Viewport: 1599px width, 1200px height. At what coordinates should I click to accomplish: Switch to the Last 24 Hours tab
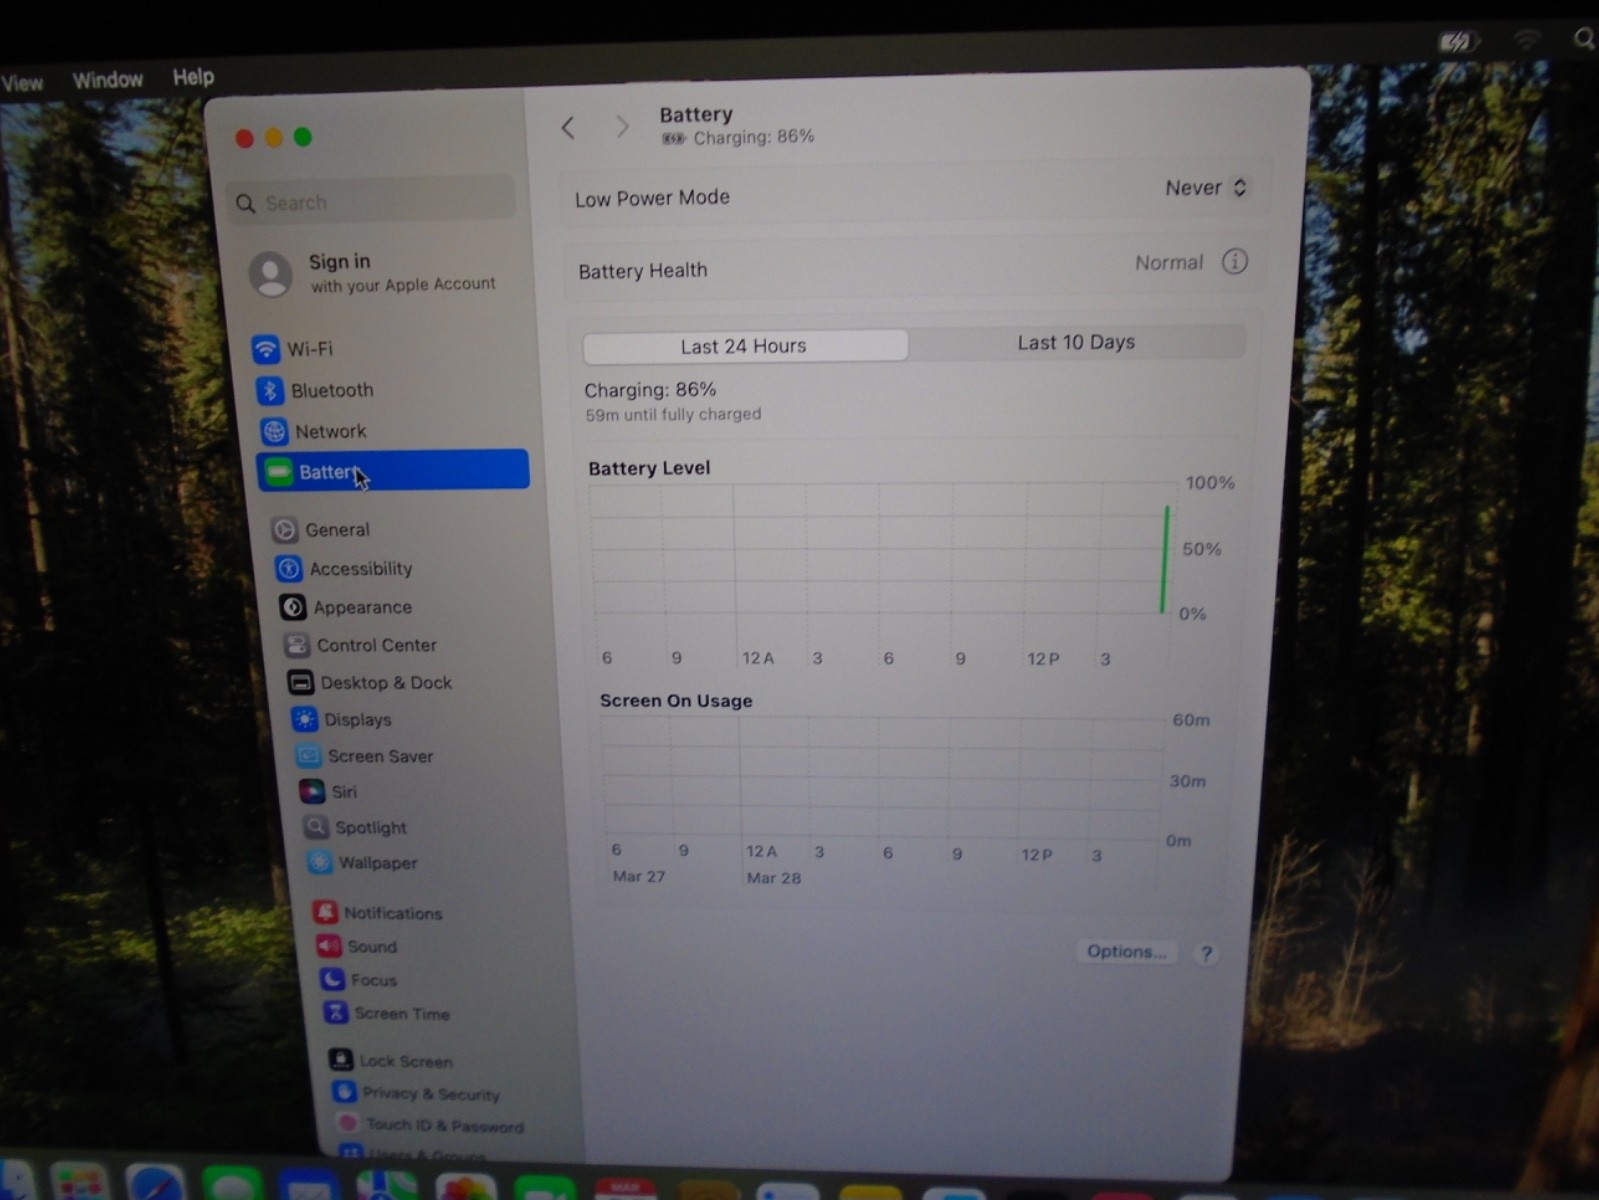coord(745,346)
